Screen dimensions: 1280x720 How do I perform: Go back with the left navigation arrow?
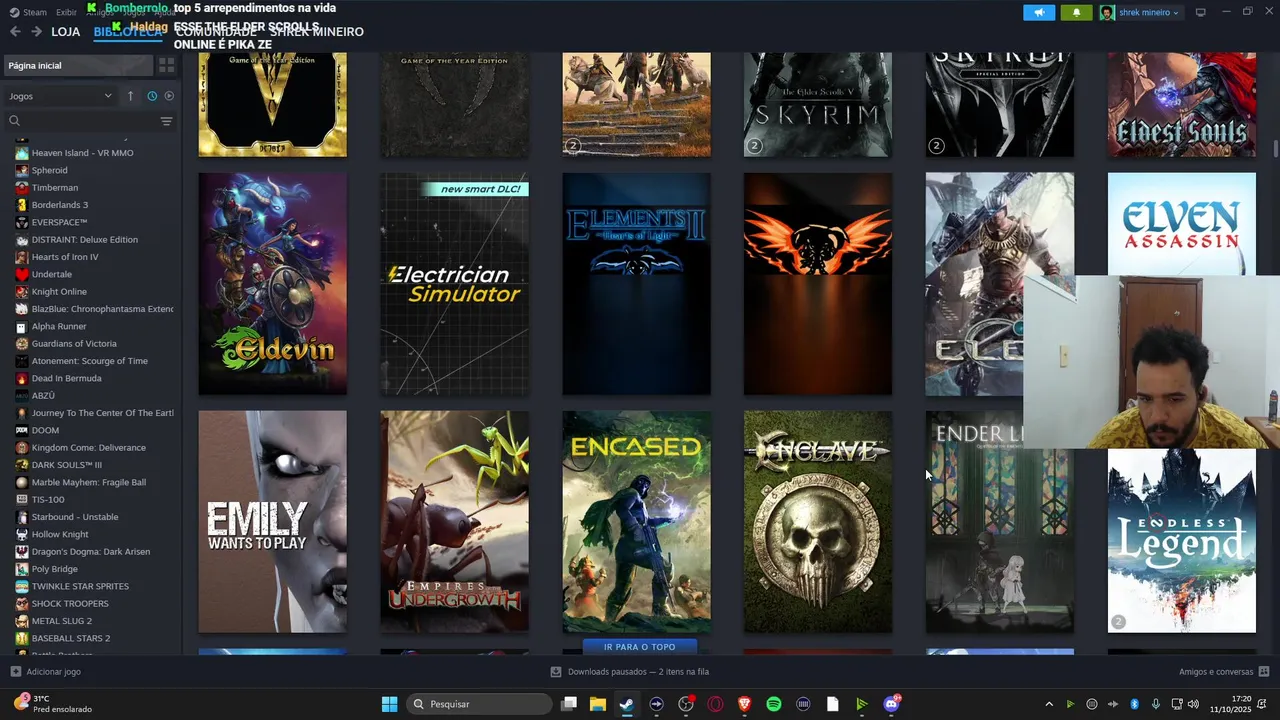(15, 32)
